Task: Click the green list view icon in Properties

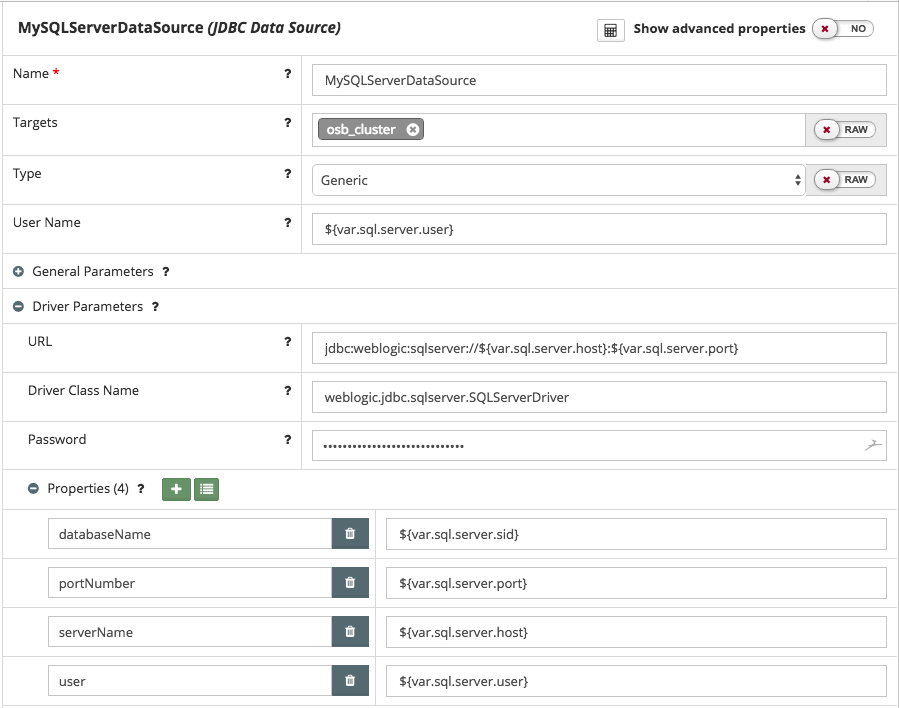Action: 206,489
